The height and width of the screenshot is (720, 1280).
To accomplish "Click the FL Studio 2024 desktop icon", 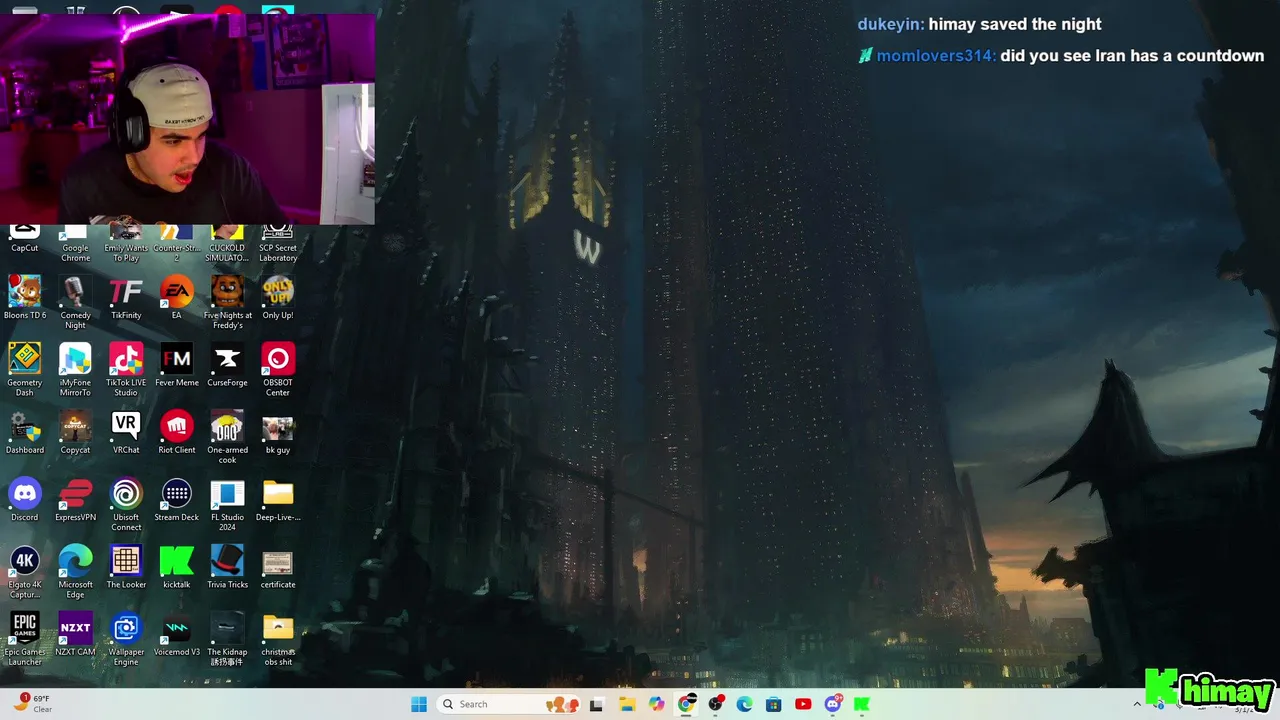I will [x=227, y=505].
